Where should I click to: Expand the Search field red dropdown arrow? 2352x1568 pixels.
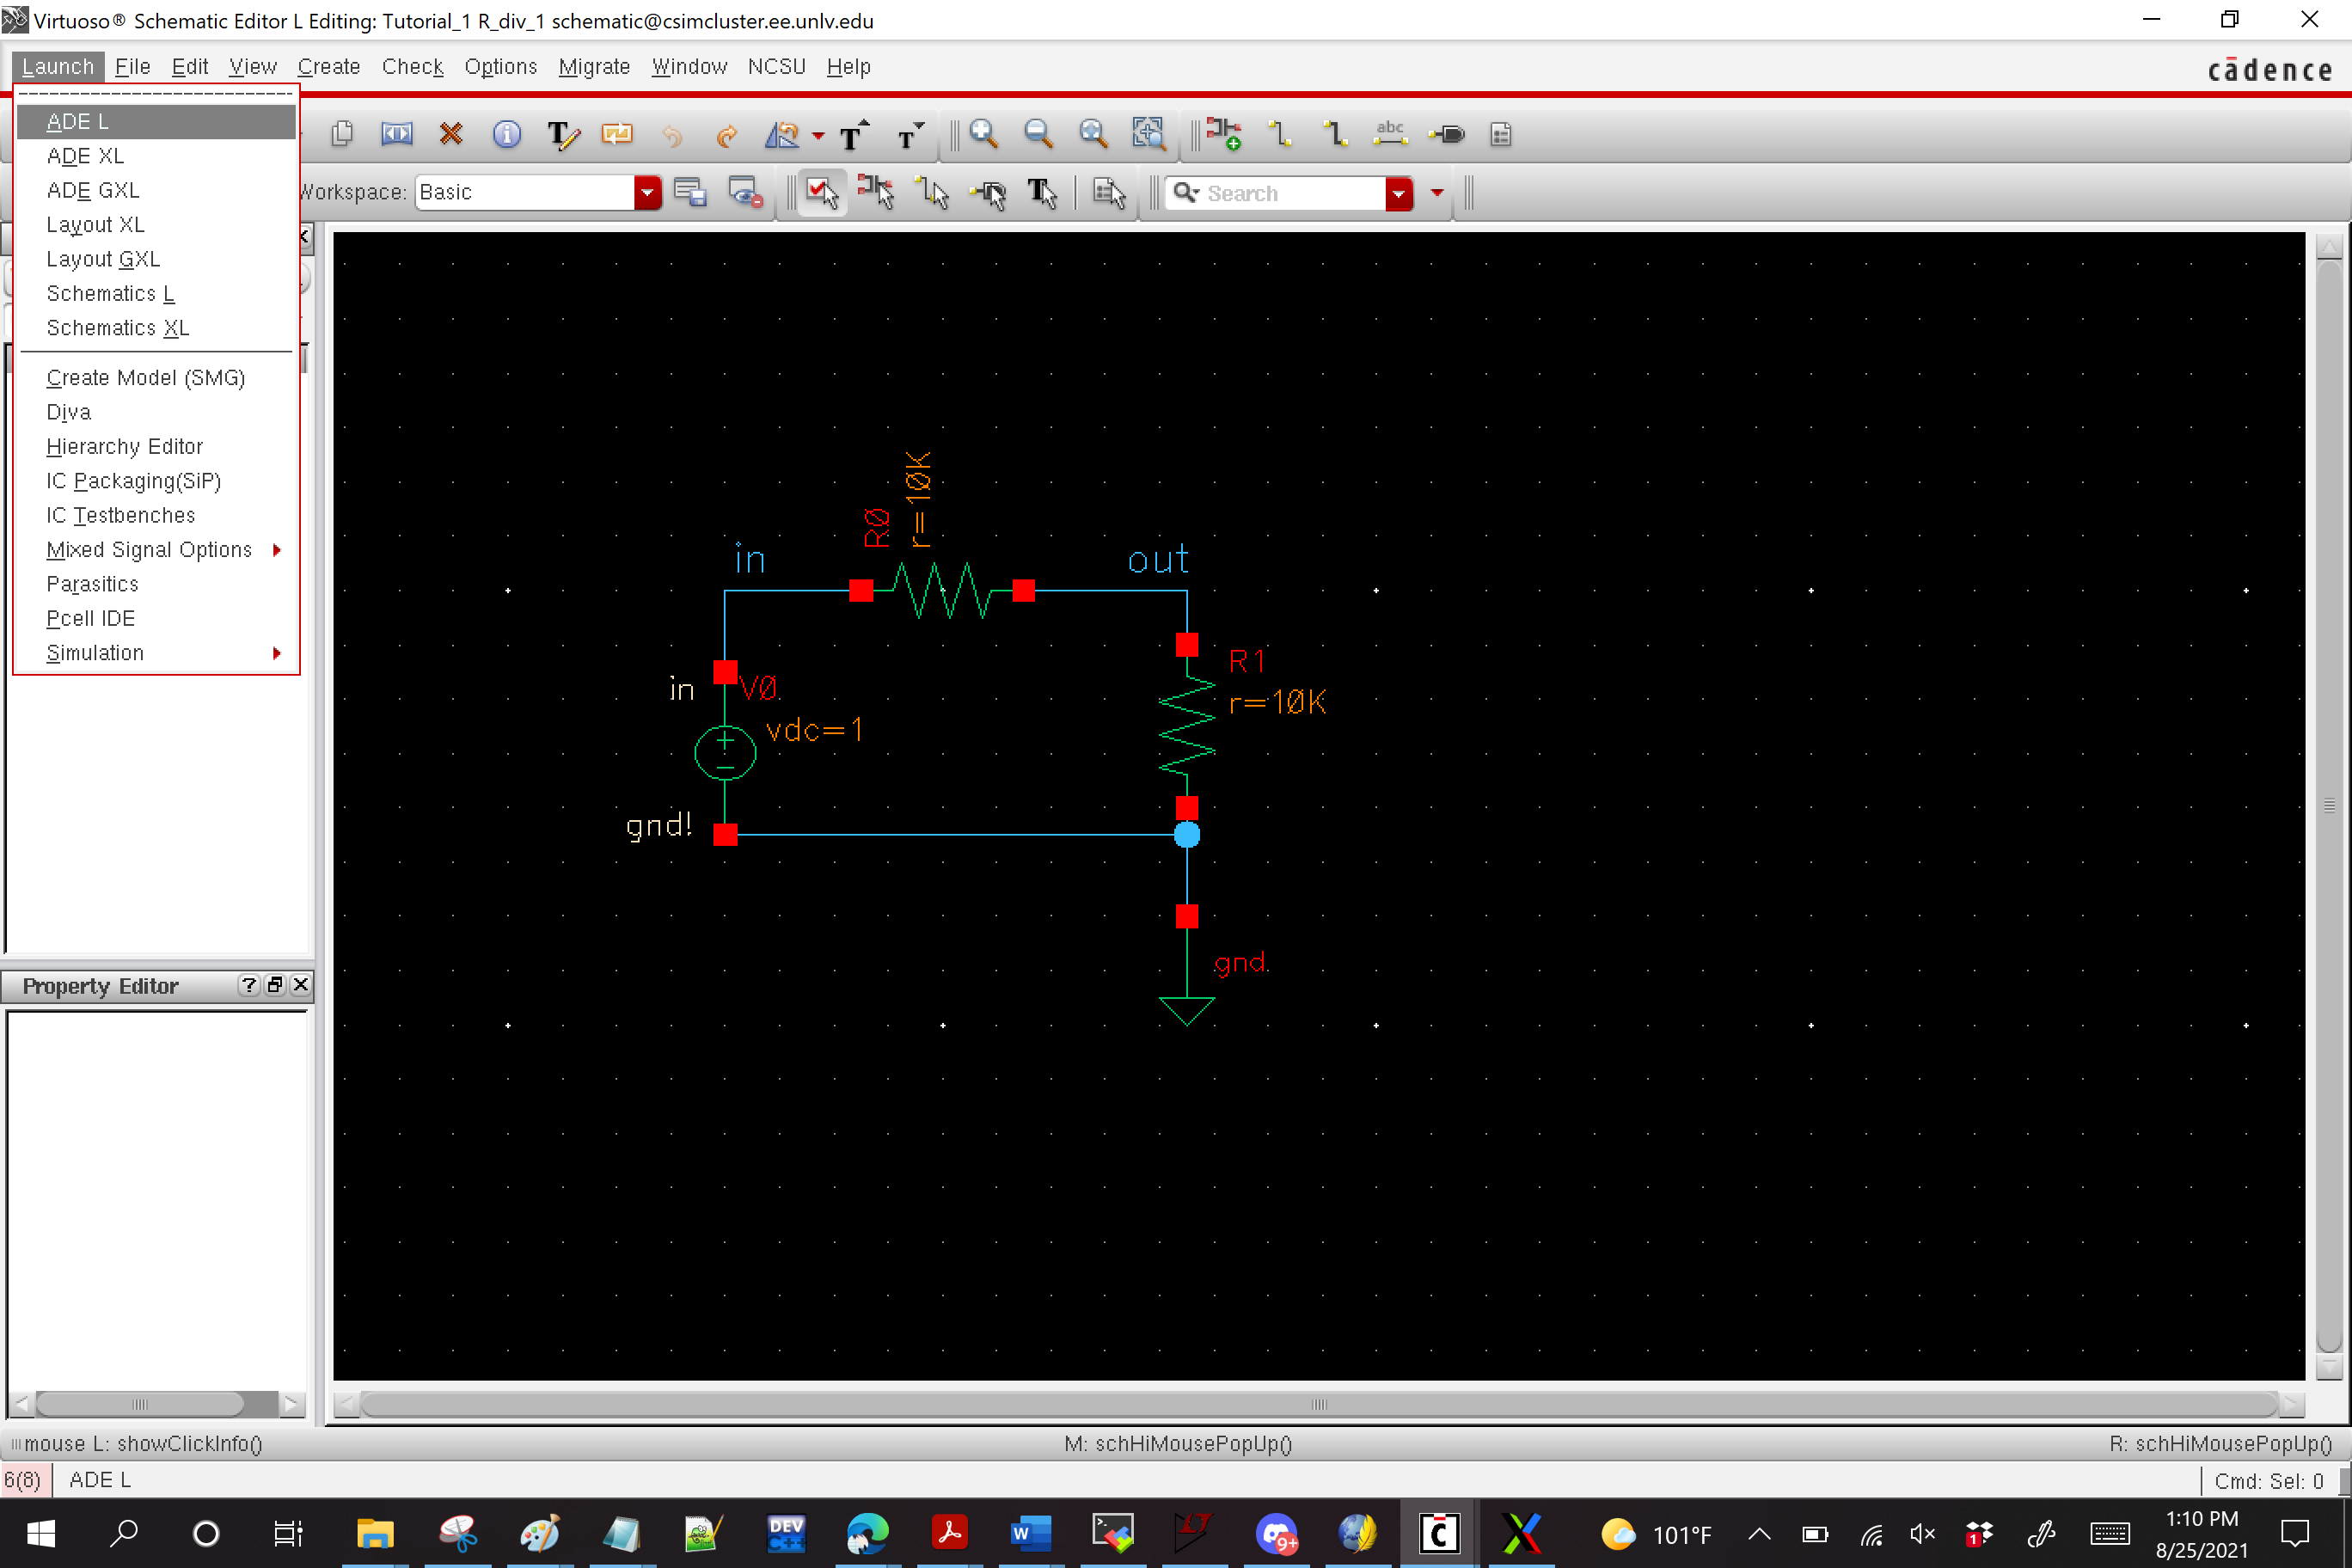[x=1397, y=193]
